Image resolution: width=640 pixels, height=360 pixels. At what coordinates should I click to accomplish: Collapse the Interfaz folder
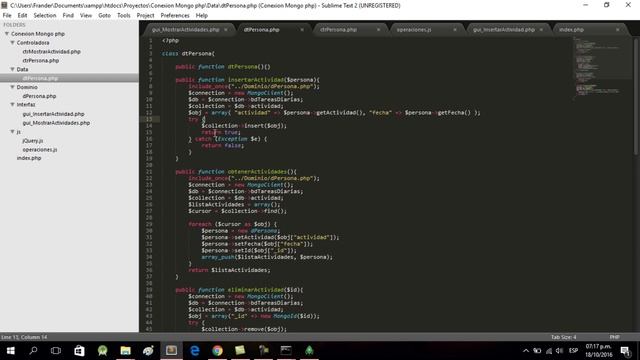click(x=12, y=105)
